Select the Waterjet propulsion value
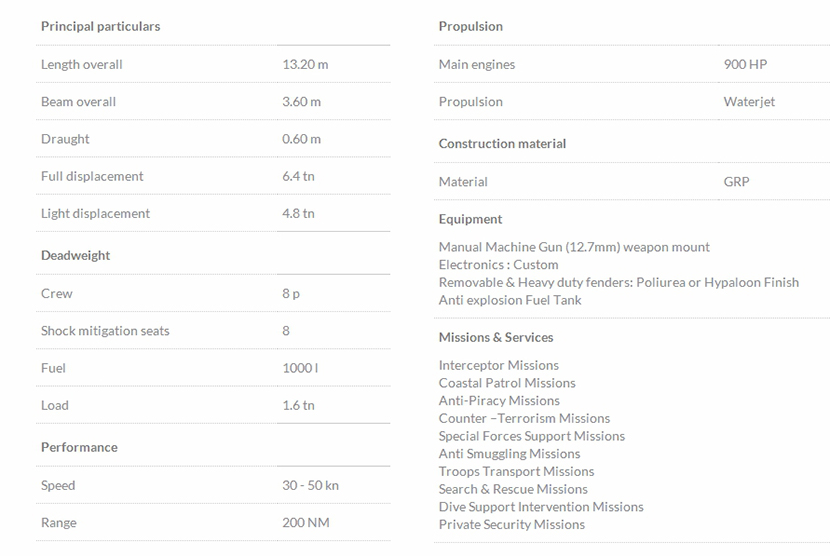 (749, 102)
